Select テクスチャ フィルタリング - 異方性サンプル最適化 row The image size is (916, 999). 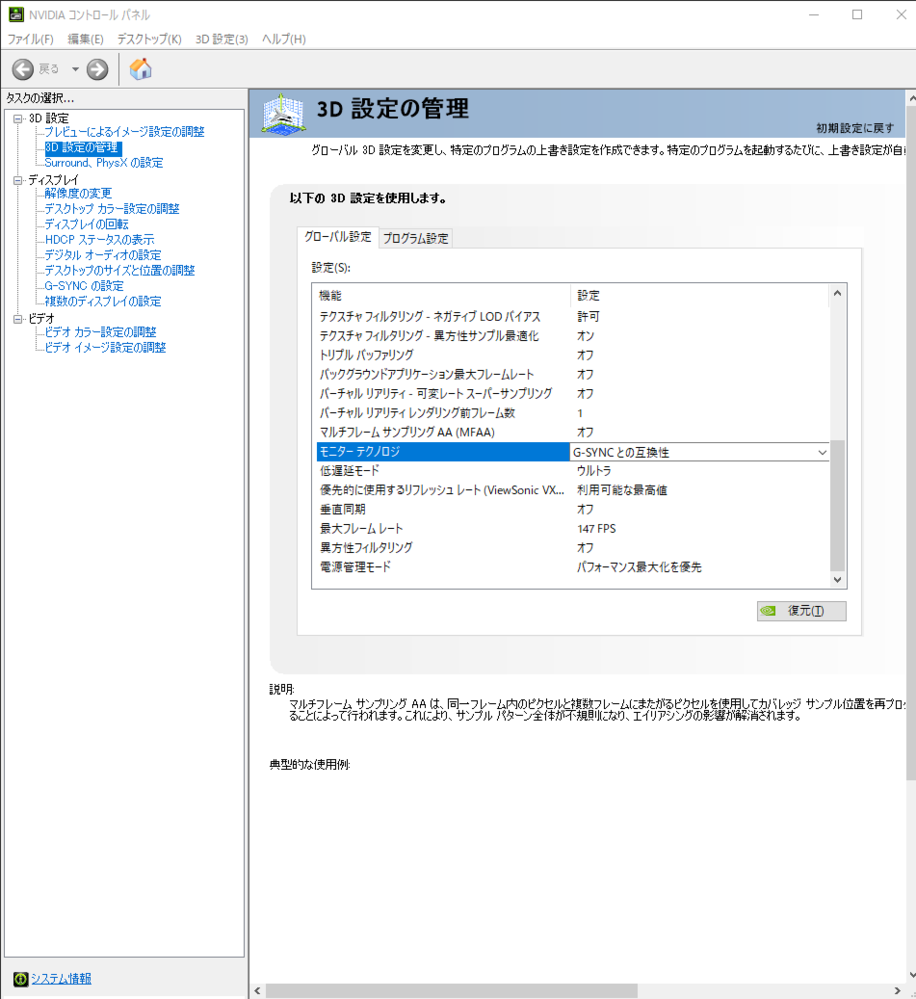pos(573,336)
